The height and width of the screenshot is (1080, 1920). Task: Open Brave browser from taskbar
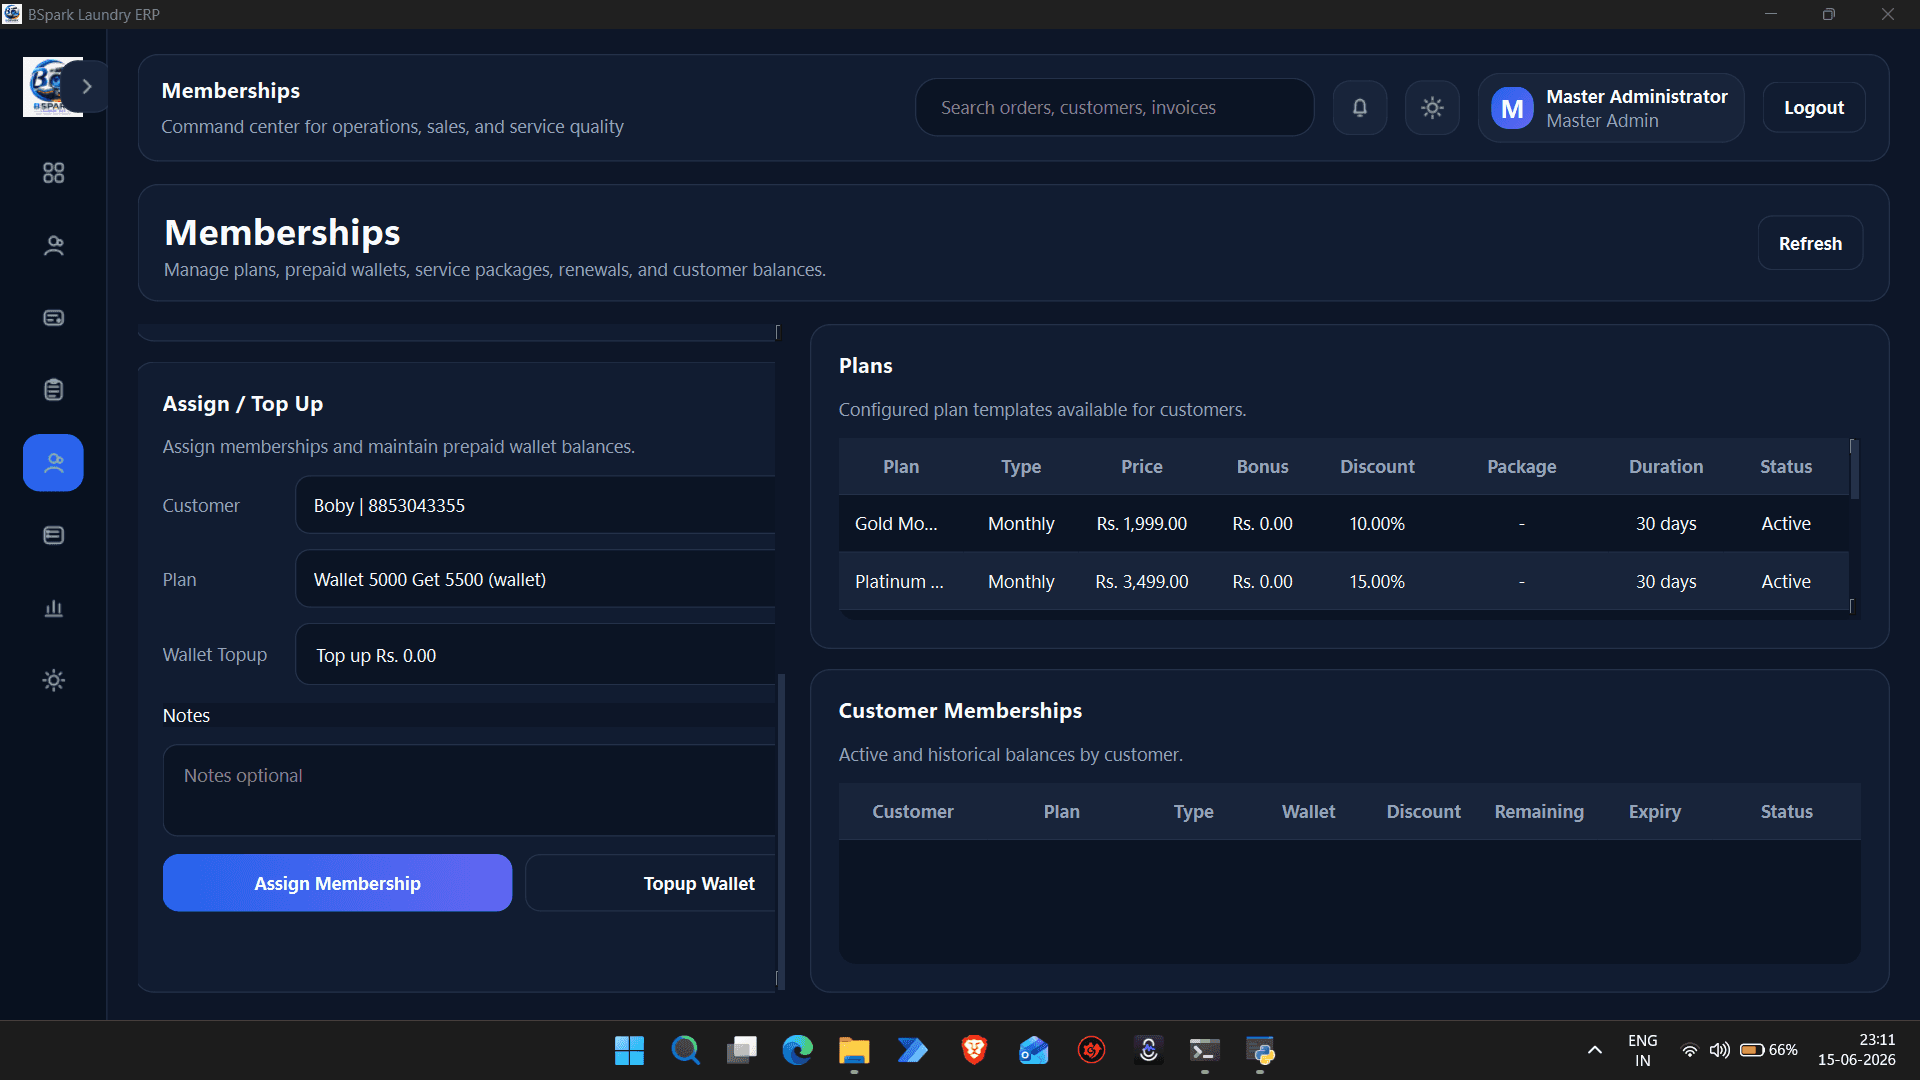click(974, 1050)
